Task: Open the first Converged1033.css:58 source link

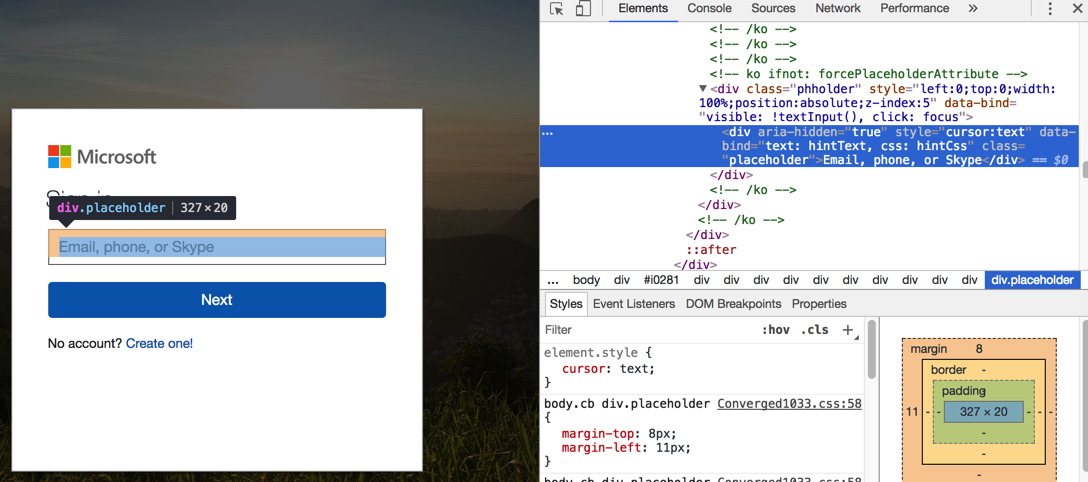Action: 790,404
